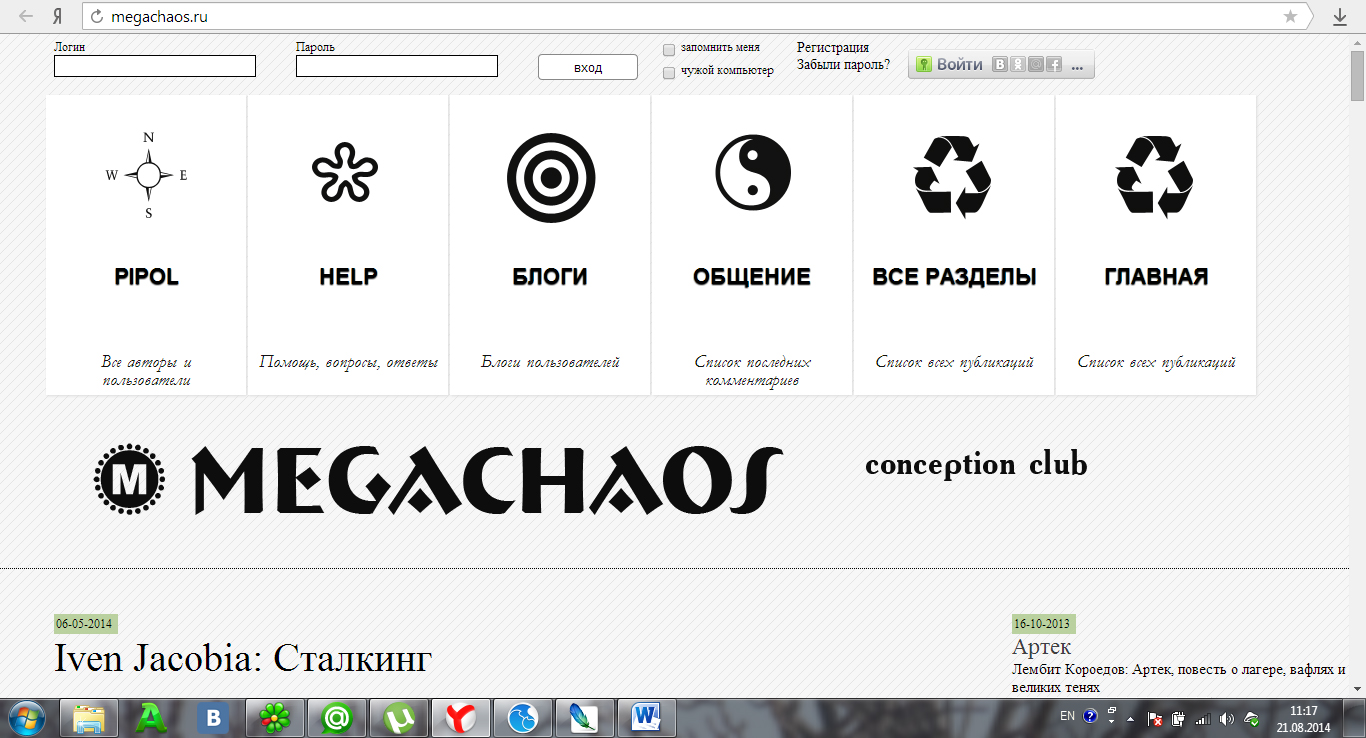This screenshot has height=738, width=1366.
Task: Open Mail.ru Agent from the taskbar
Action: point(337,717)
